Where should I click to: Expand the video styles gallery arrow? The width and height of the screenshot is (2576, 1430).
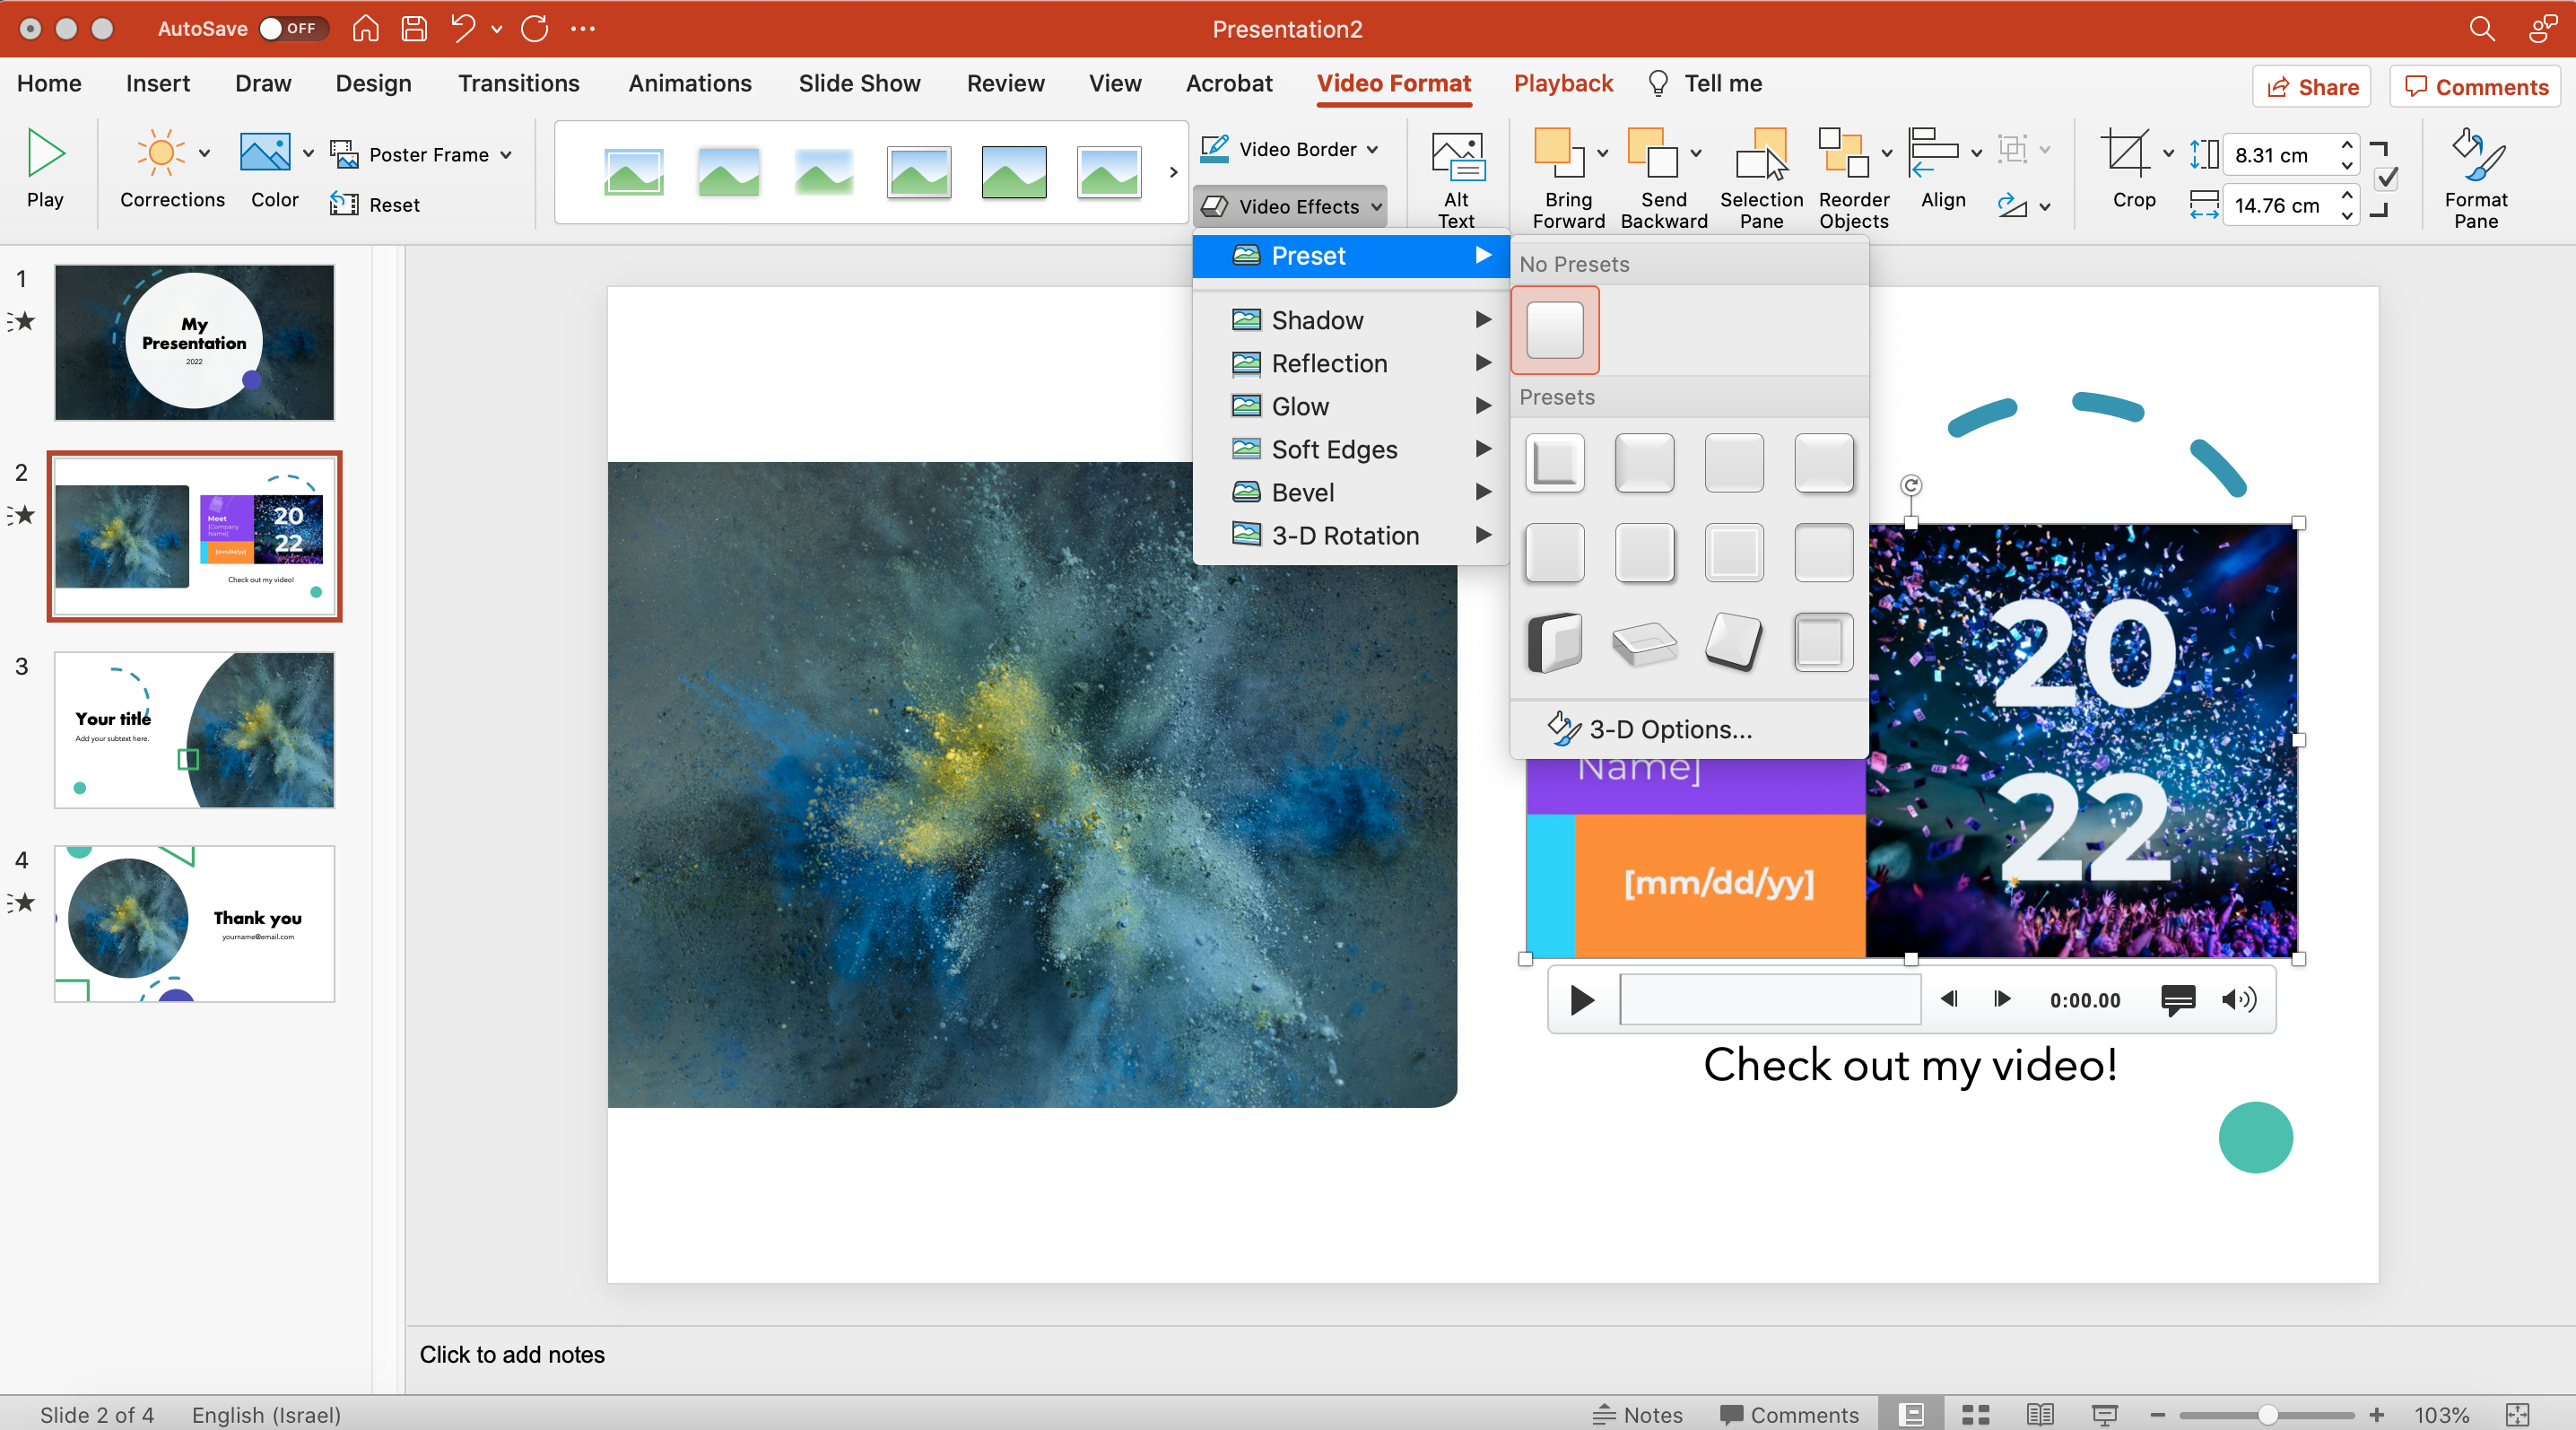click(x=1173, y=172)
